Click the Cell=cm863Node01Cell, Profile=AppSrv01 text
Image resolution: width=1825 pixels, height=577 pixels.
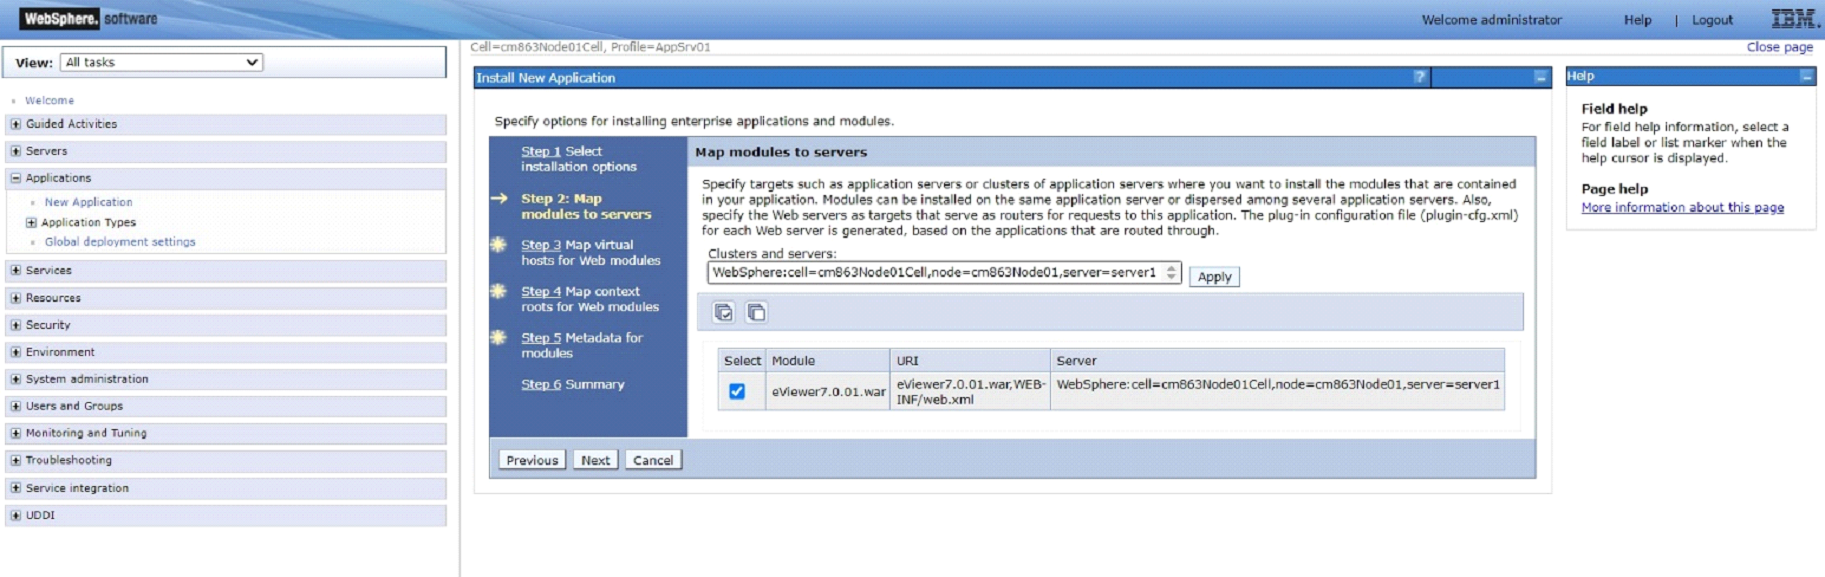[590, 47]
